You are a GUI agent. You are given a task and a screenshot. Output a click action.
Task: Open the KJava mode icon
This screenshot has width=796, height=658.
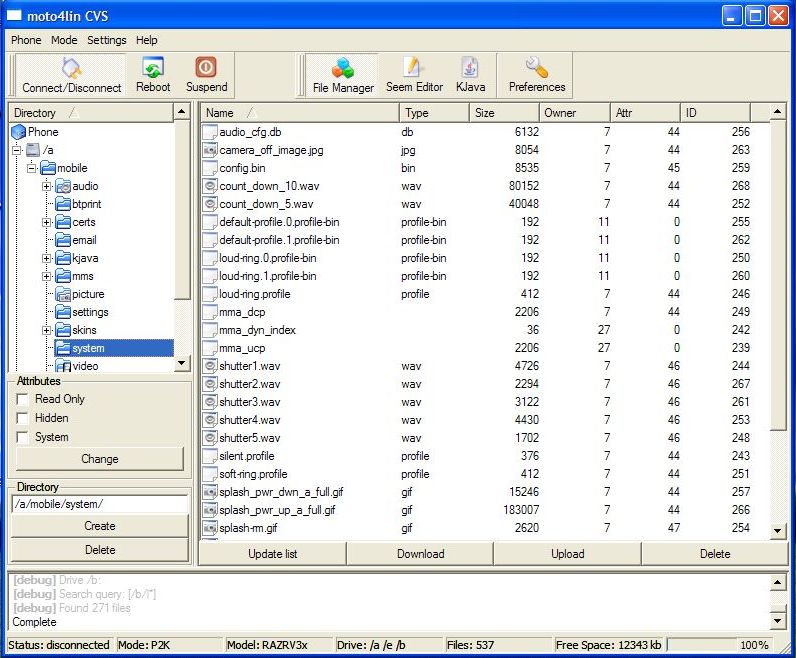tap(470, 67)
